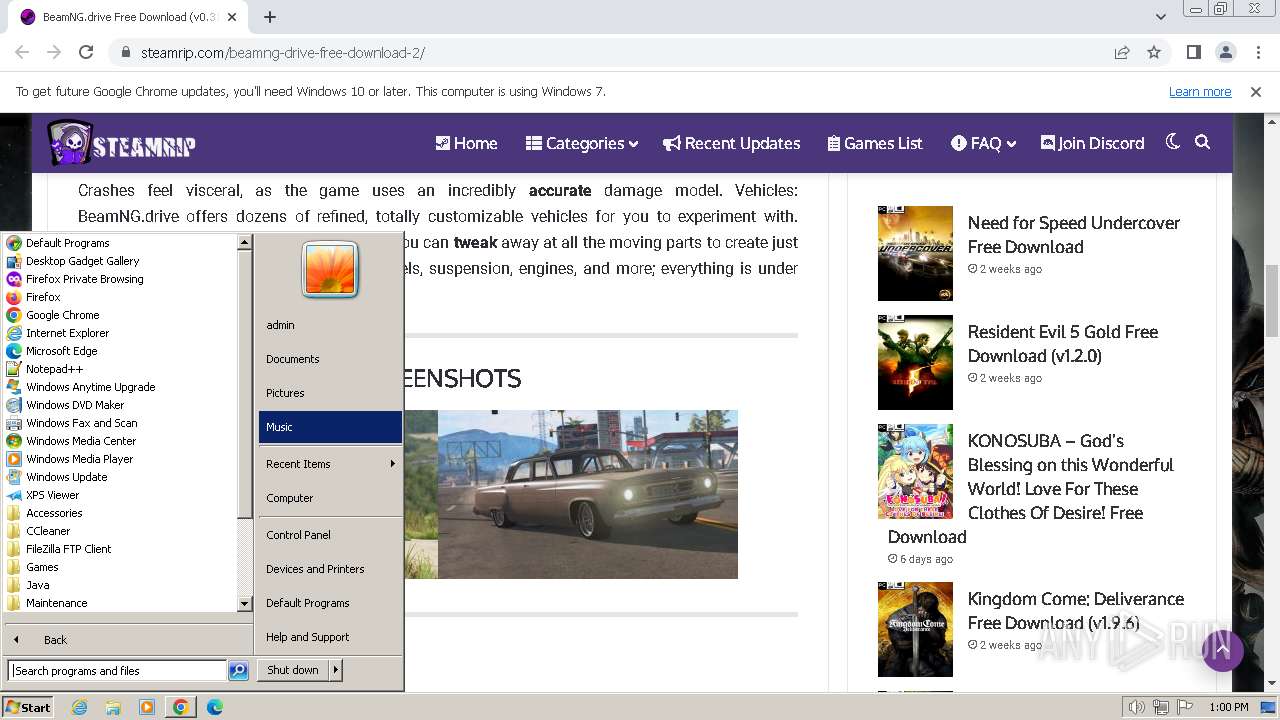Expand the Java folder

(x=37, y=585)
